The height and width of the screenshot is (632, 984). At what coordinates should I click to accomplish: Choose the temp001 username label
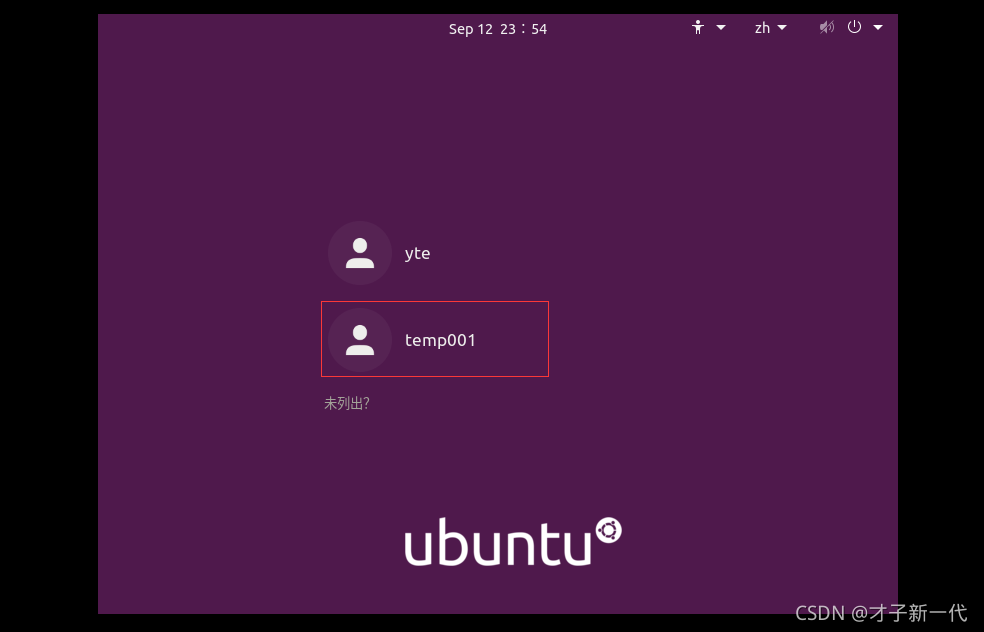[x=440, y=340]
